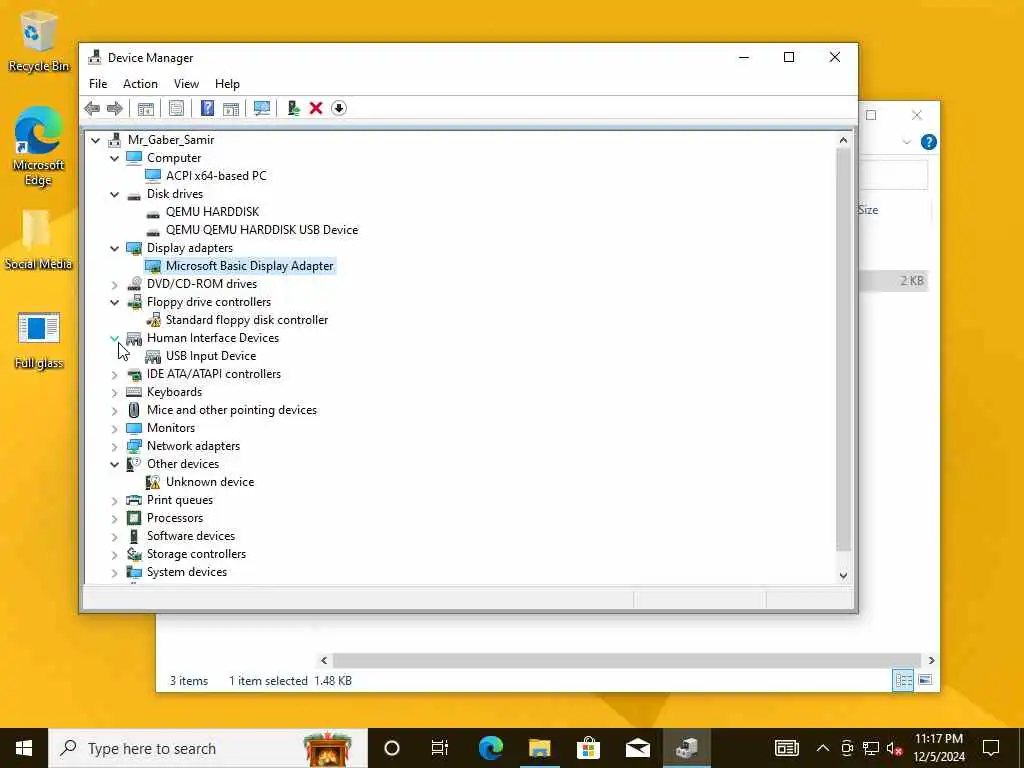1024x768 pixels.
Task: Collapse the Display adapters category
Action: 114,248
